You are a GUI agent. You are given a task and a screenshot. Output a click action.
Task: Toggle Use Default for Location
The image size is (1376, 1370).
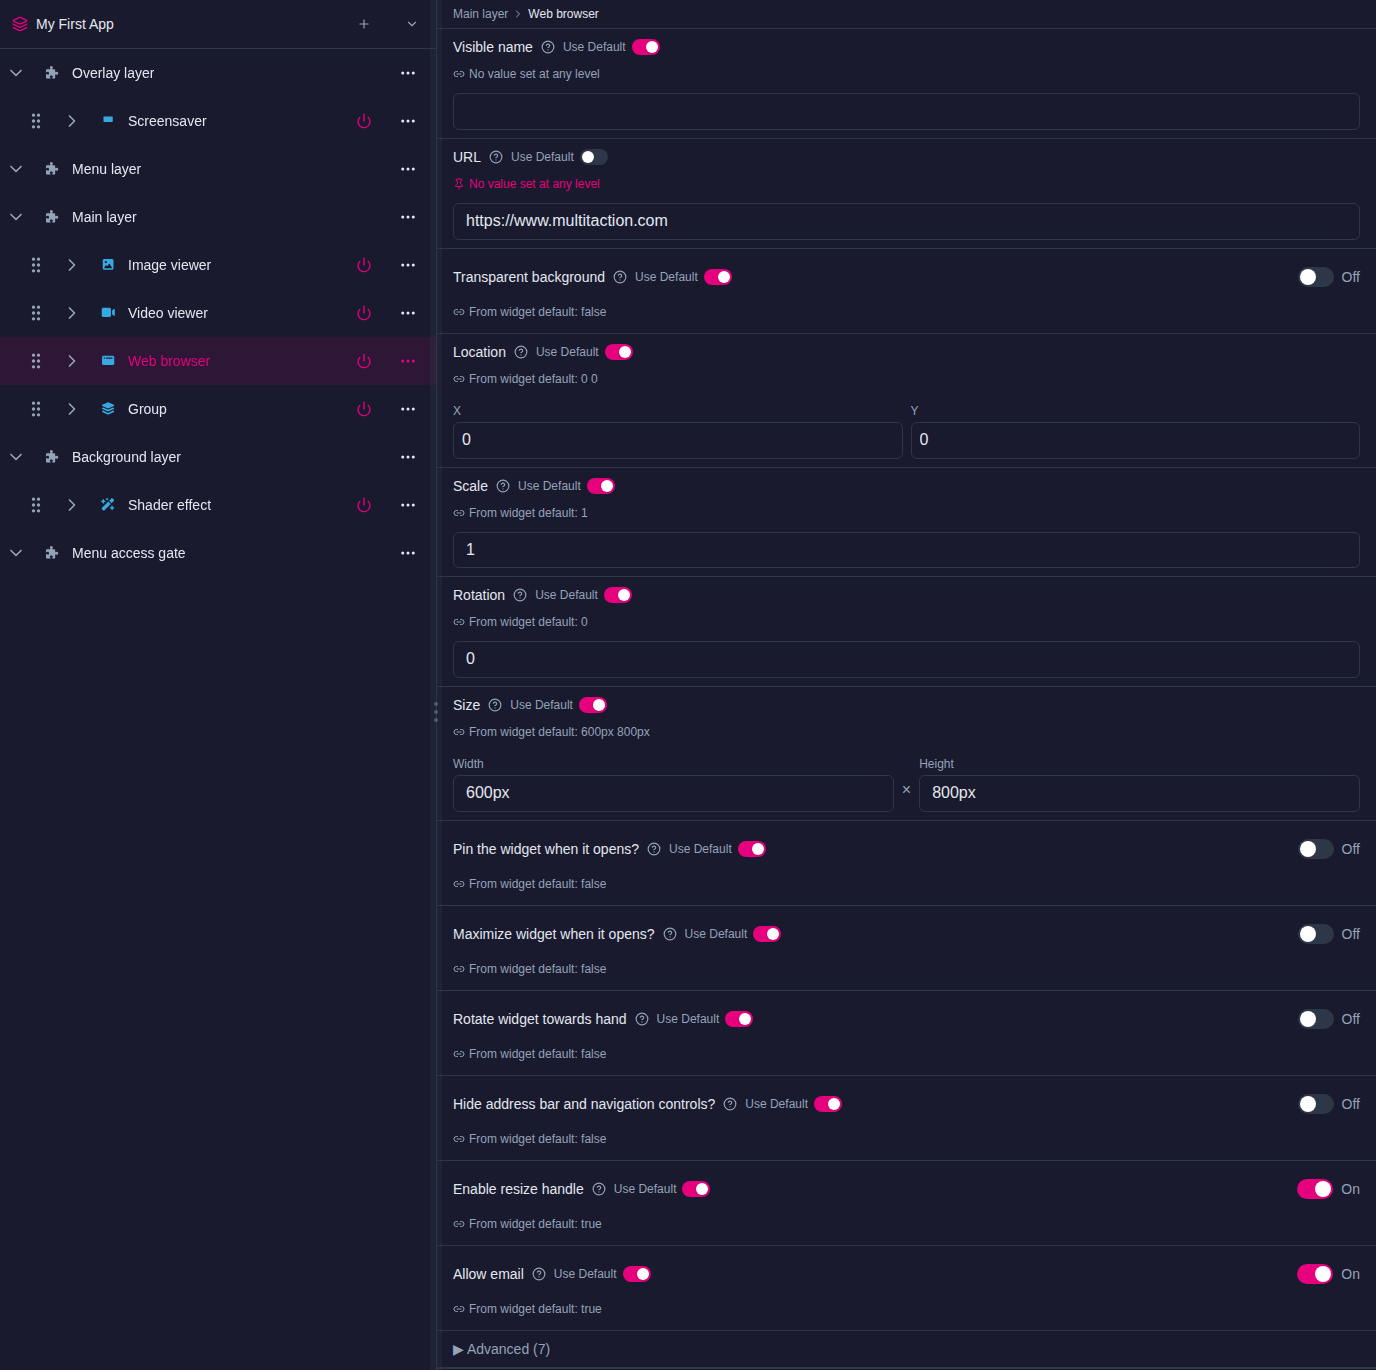(x=619, y=352)
